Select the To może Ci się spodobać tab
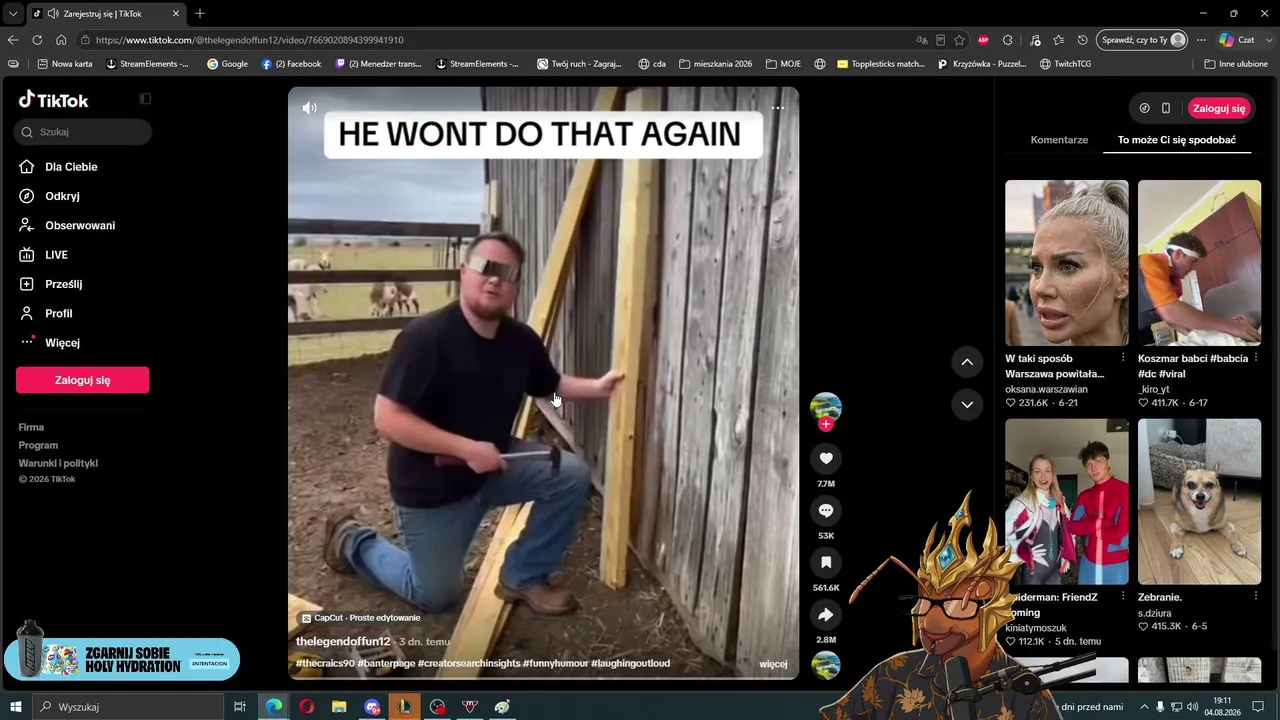Screen dimensions: 1280x720 (1177, 140)
